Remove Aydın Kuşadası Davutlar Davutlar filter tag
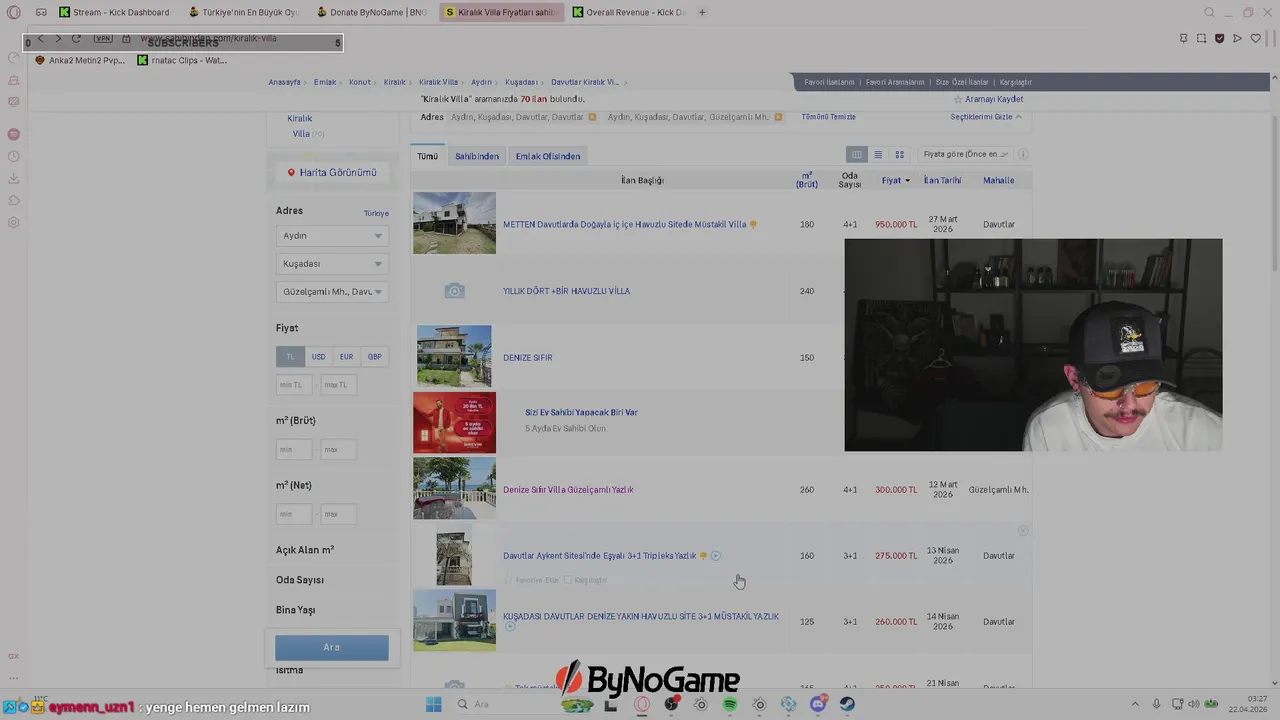1280x720 pixels. click(x=592, y=117)
